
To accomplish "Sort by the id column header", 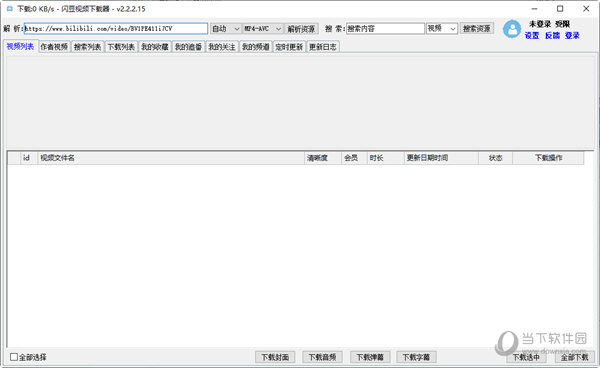I will point(29,158).
